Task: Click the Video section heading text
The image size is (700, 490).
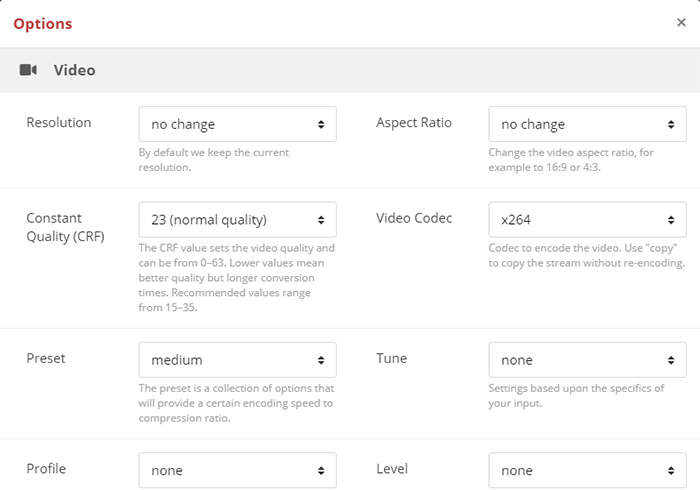Action: tap(75, 70)
